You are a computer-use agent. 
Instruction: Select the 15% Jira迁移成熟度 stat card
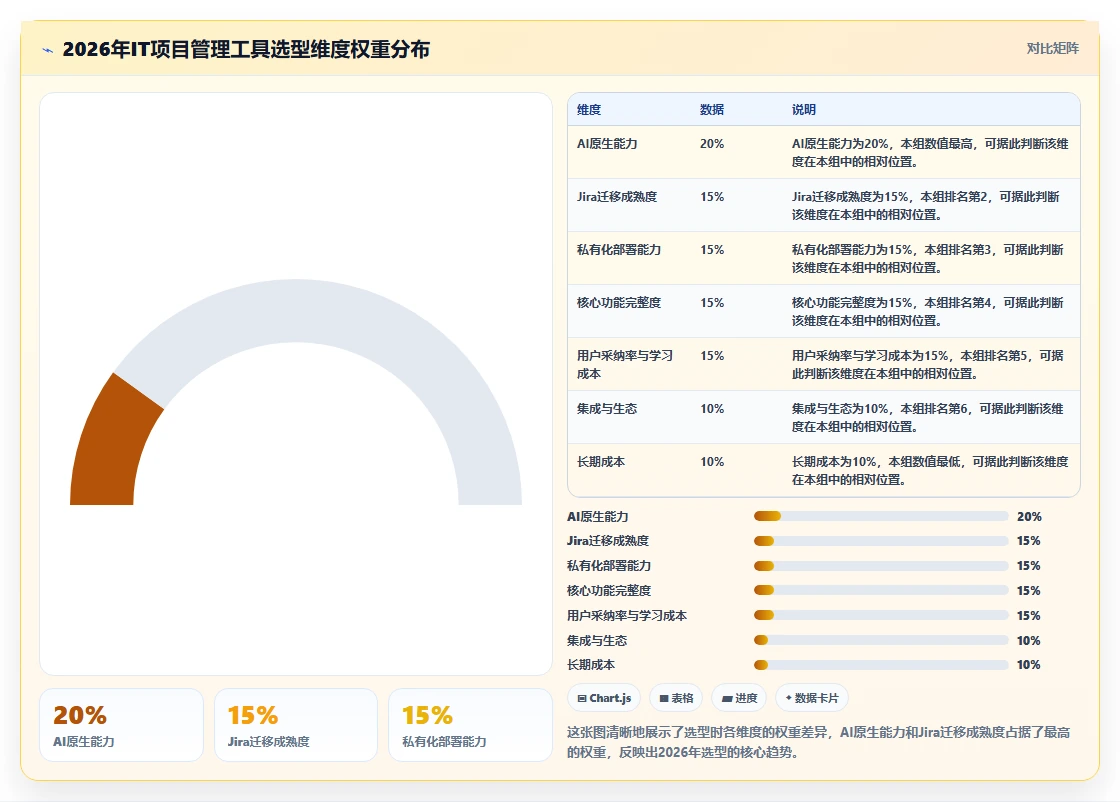[x=296, y=725]
